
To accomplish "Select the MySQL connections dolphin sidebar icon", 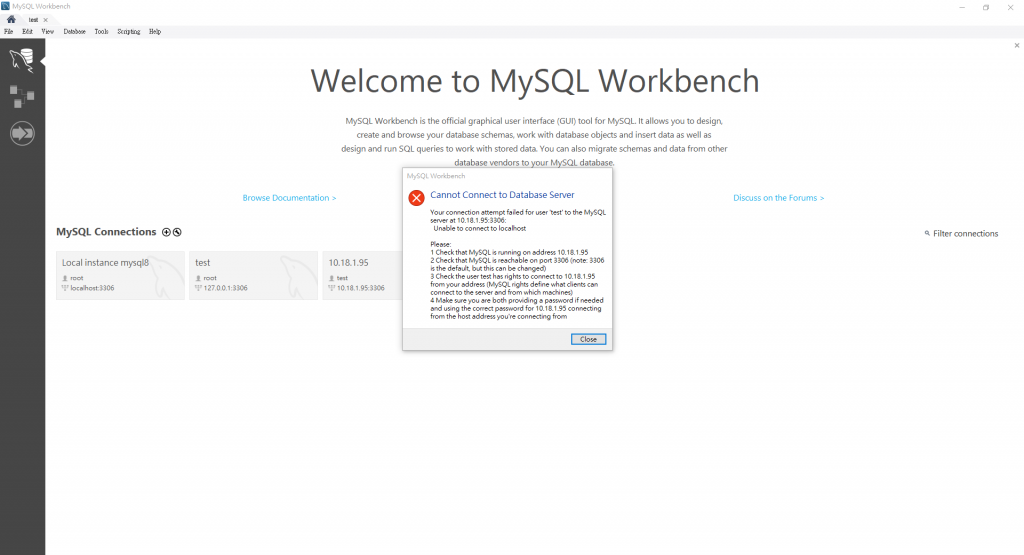I will pos(22,60).
